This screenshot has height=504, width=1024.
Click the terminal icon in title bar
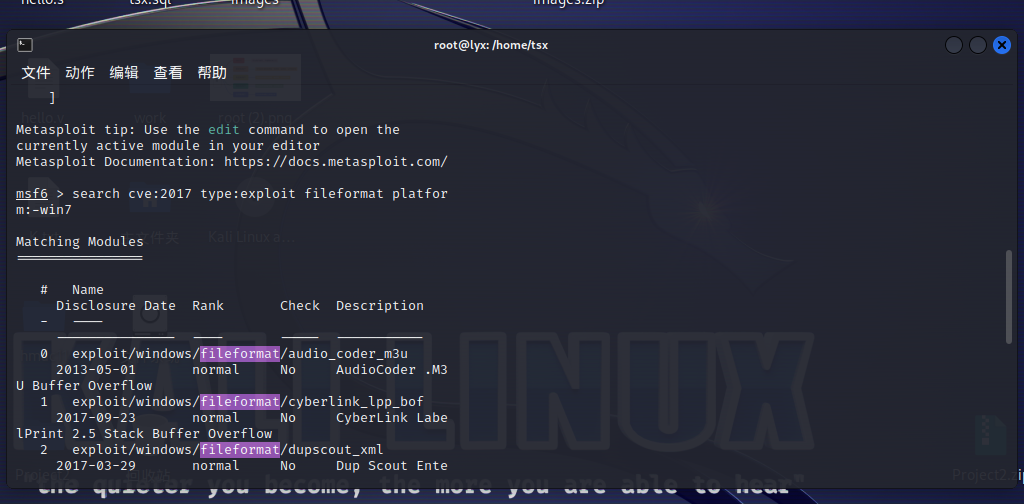(x=25, y=45)
